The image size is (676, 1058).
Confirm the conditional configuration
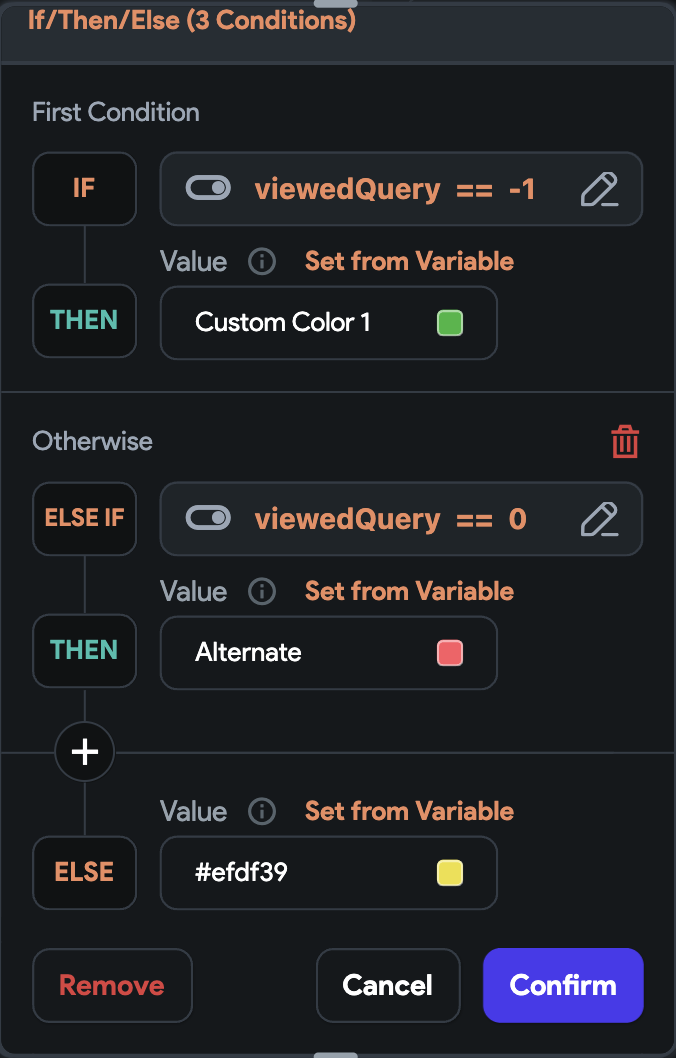[x=563, y=985]
